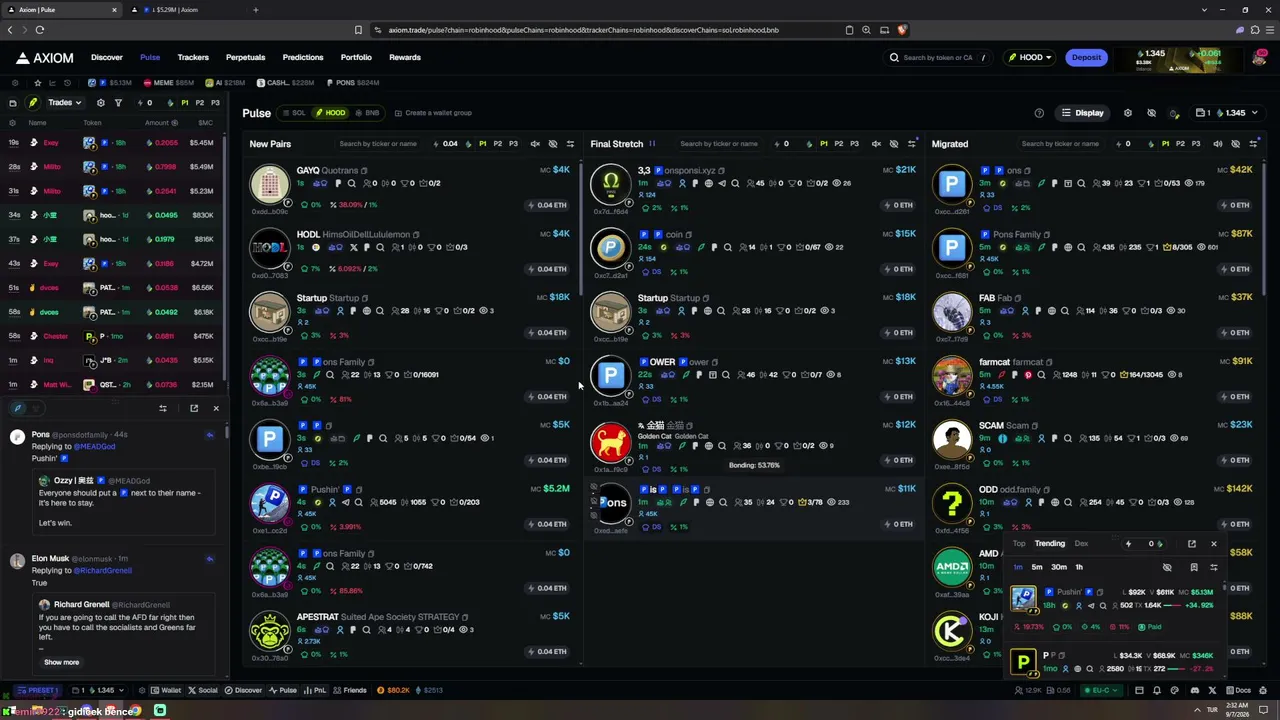Screen dimensions: 1280x720
Task: Toggle sound mute in New Pairs column
Action: coord(535,144)
